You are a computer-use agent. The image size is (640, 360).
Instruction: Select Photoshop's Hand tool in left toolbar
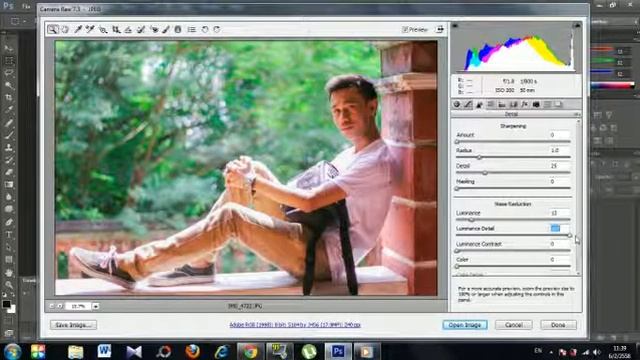tap(9, 272)
